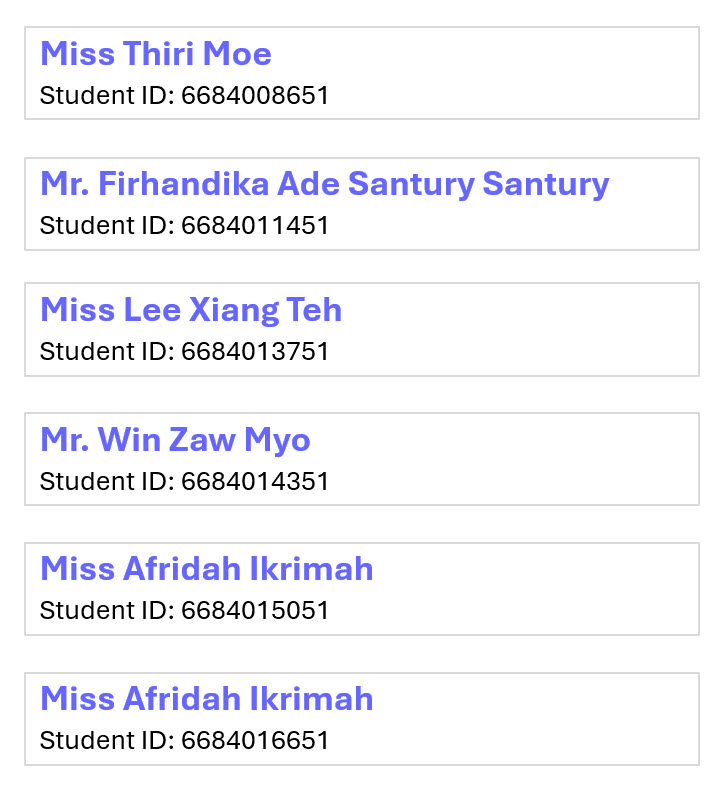Click "Student ID" label under Lee Xiang Teh
The width and height of the screenshot is (723, 799).
[106, 352]
